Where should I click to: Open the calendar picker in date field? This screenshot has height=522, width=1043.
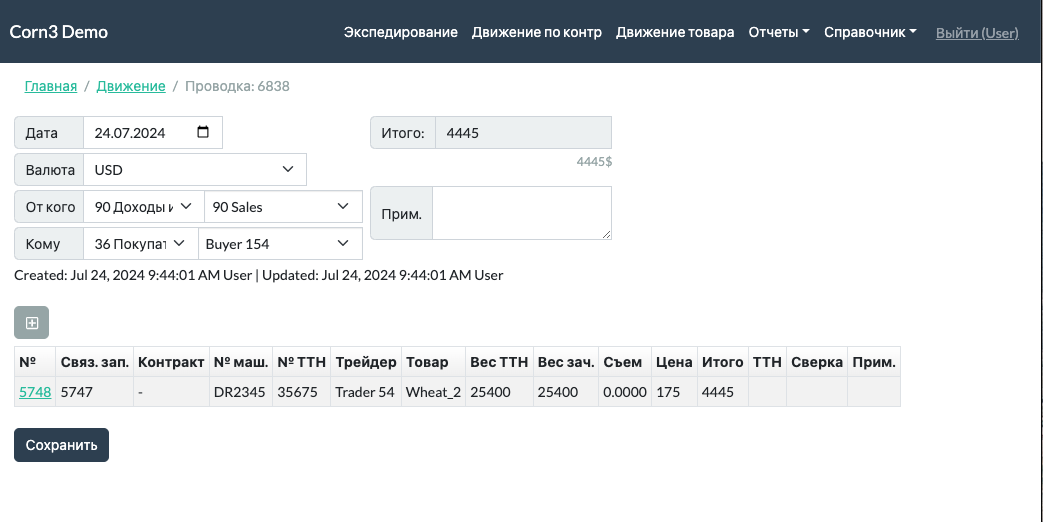(x=203, y=133)
